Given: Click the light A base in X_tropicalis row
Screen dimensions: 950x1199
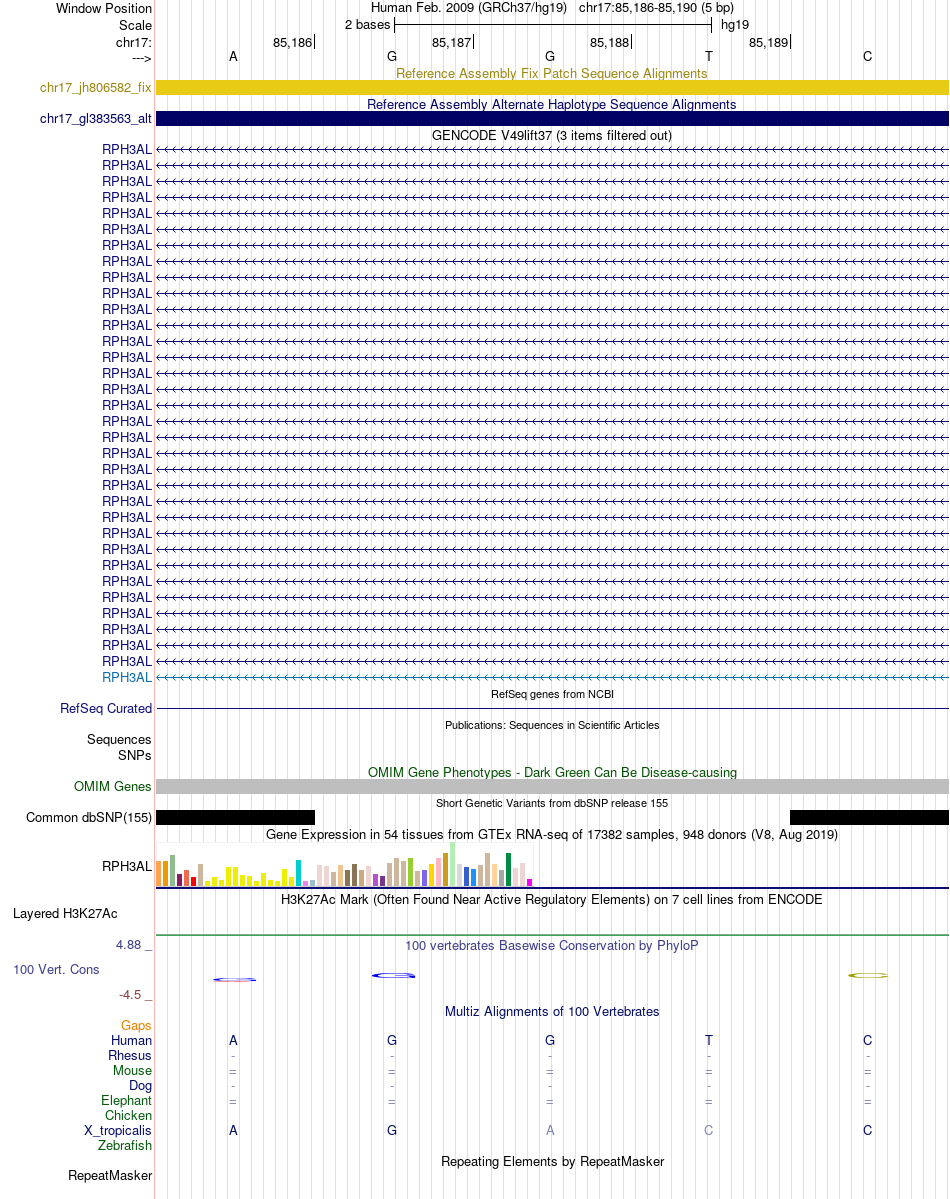Looking at the screenshot, I should (x=550, y=1131).
